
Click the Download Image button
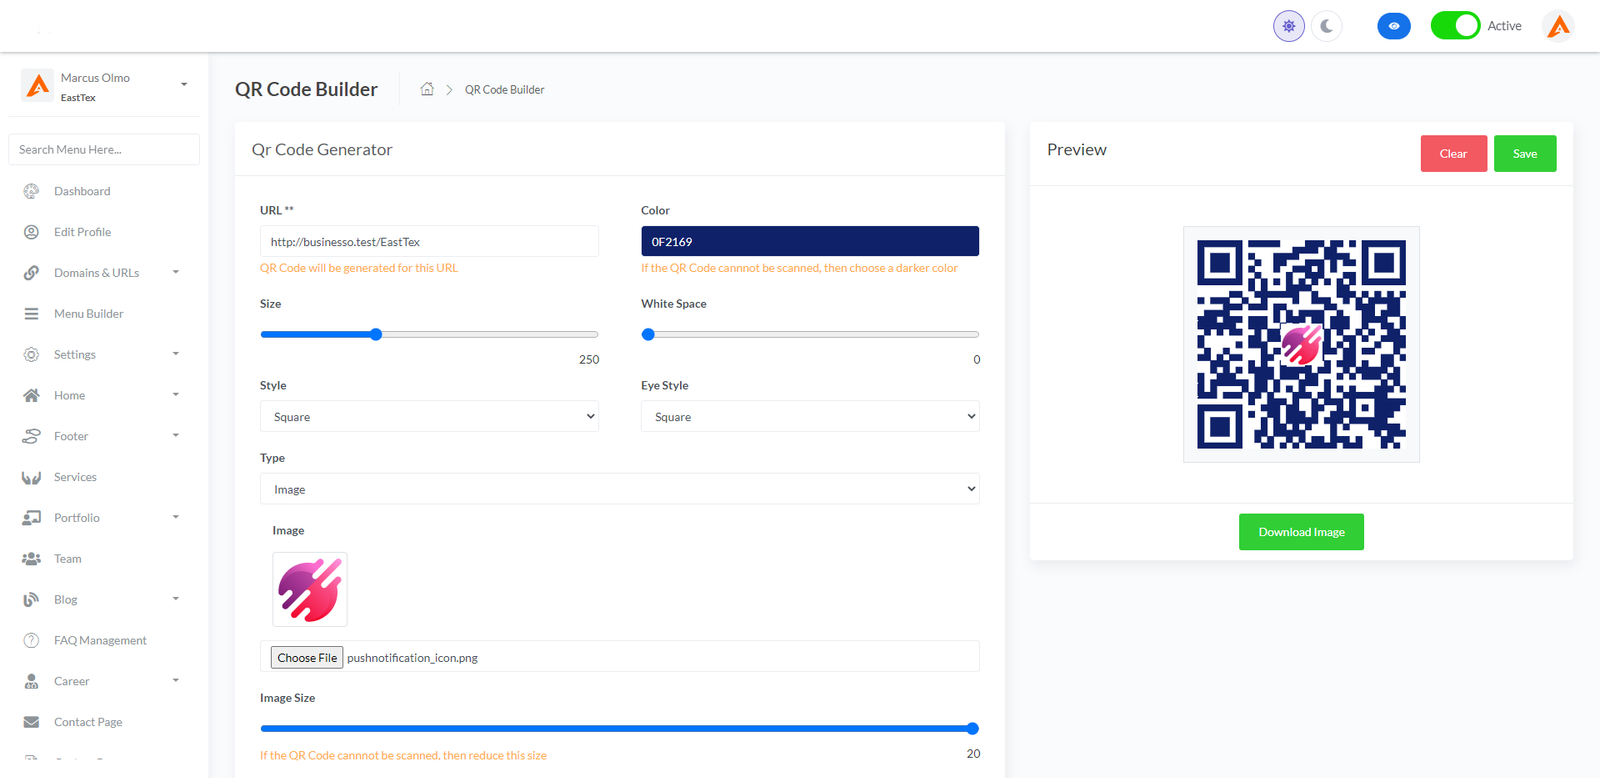click(x=1300, y=532)
